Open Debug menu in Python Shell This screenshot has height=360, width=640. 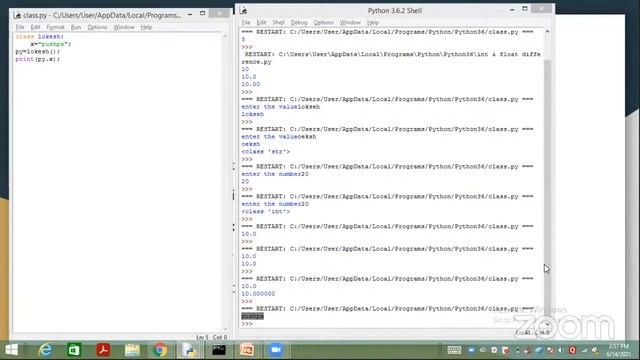tap(299, 22)
